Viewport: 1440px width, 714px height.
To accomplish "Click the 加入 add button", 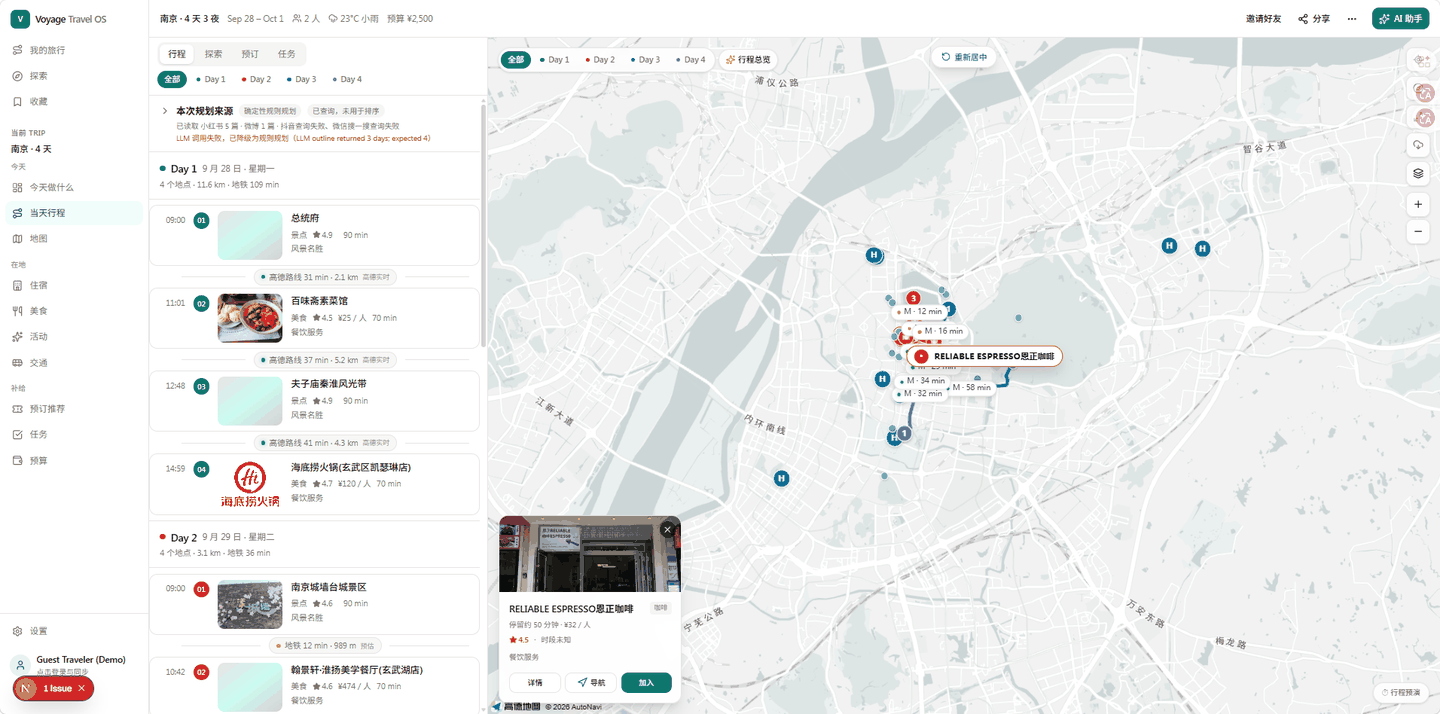I will coord(646,683).
